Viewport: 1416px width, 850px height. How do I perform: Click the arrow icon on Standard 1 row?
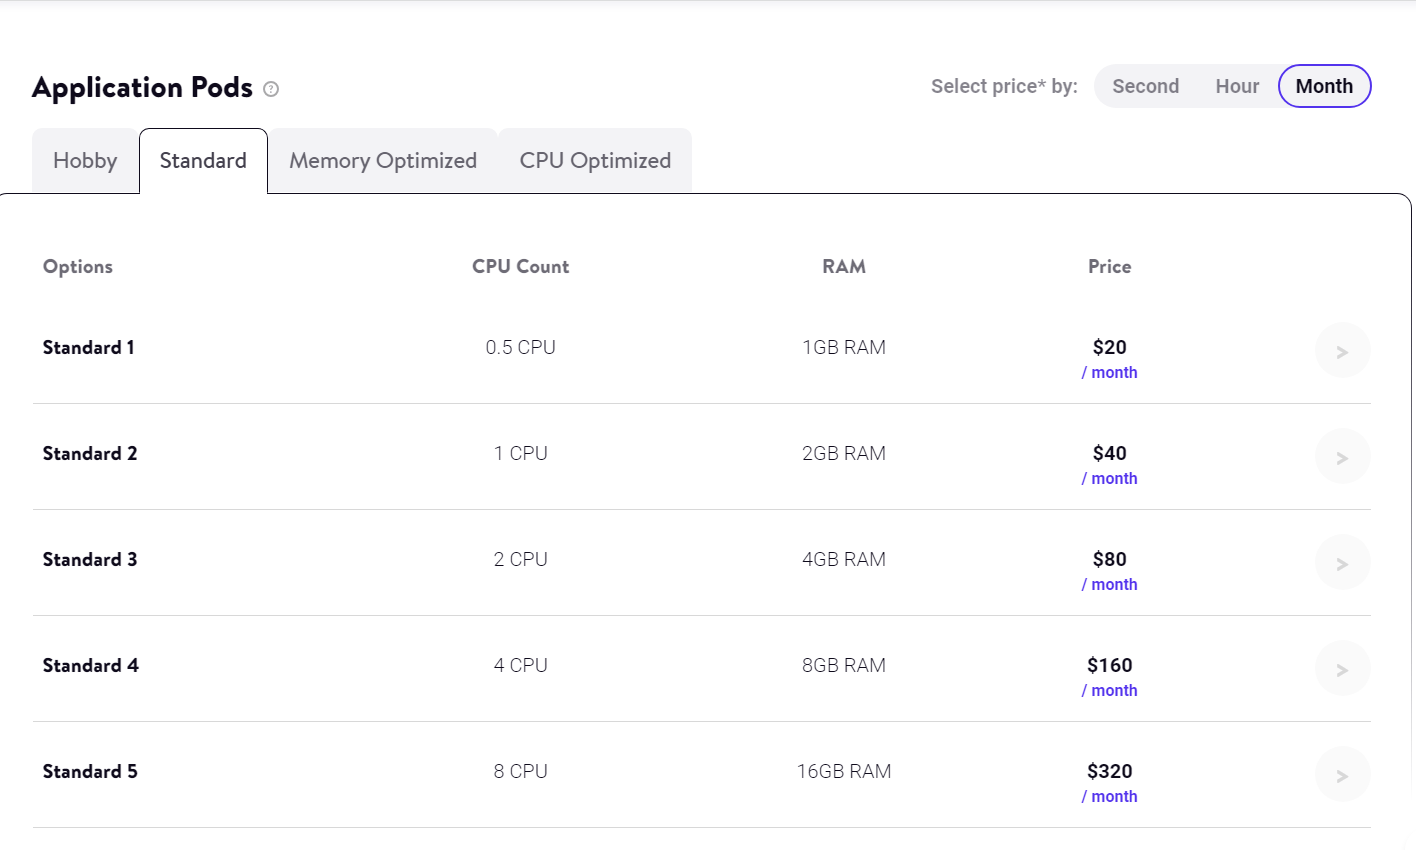pyautogui.click(x=1342, y=350)
